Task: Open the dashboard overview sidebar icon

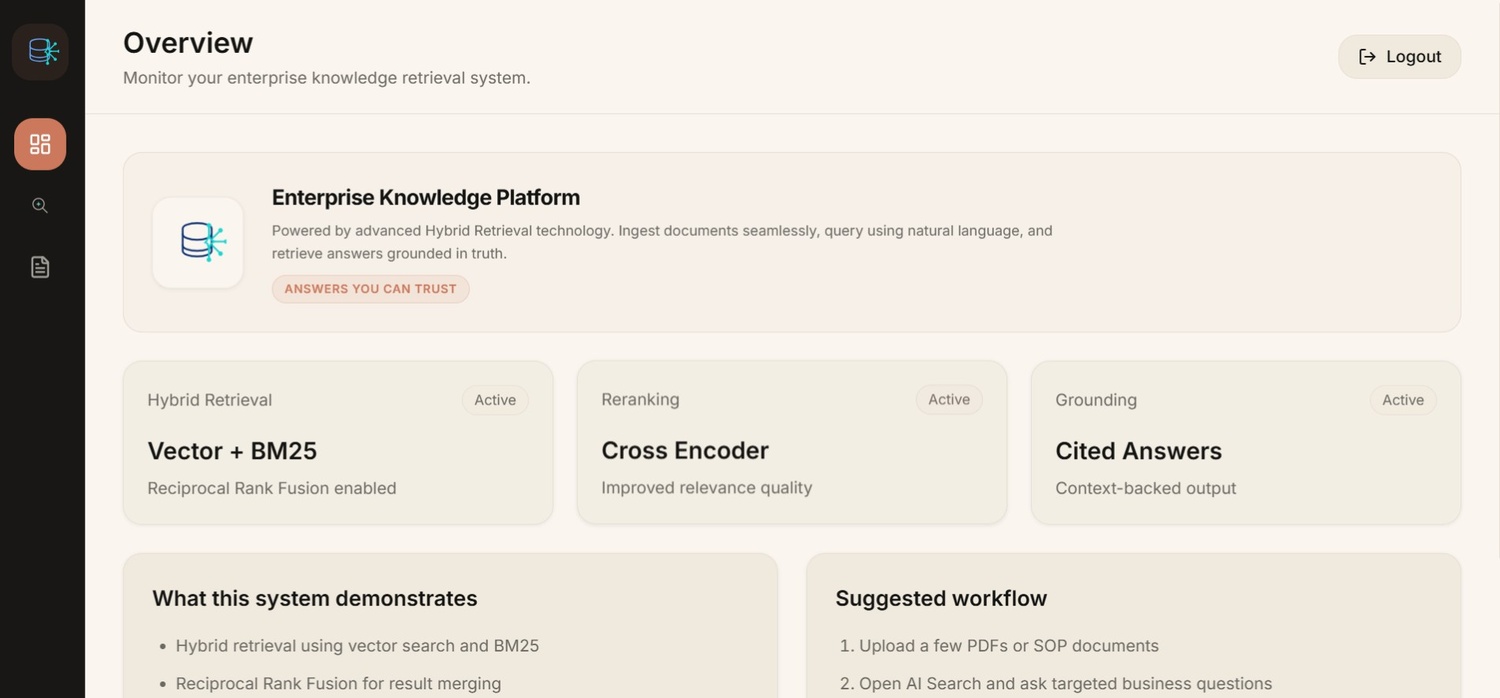Action: [40, 144]
